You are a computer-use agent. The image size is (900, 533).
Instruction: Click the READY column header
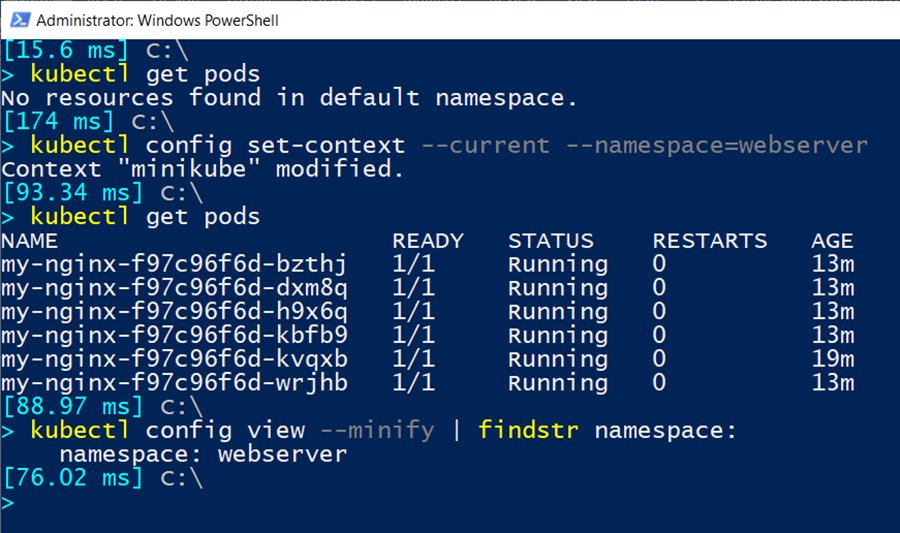point(427,241)
